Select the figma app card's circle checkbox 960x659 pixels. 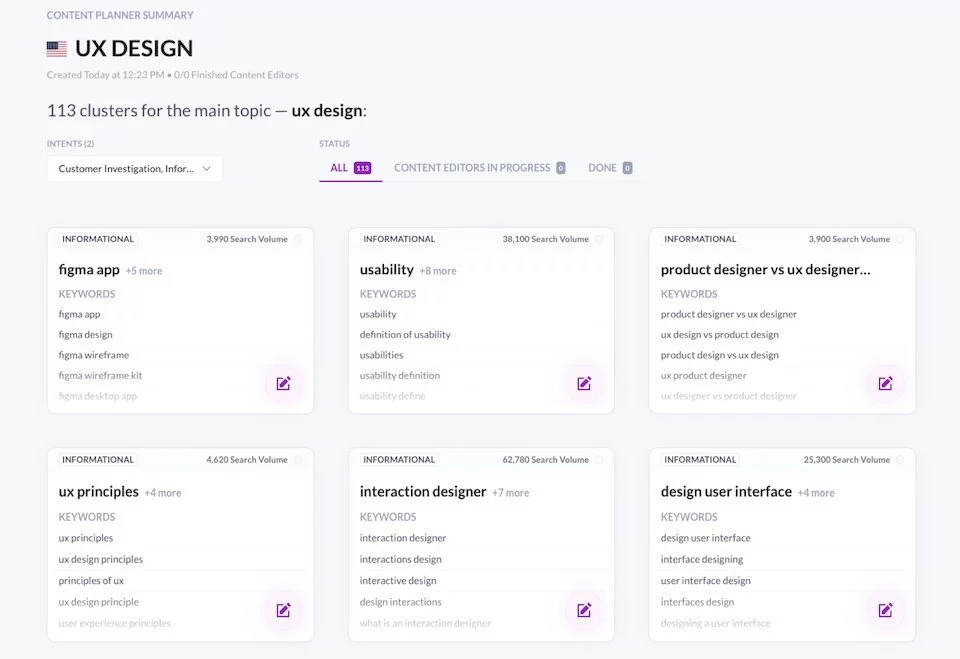pyautogui.click(x=298, y=239)
